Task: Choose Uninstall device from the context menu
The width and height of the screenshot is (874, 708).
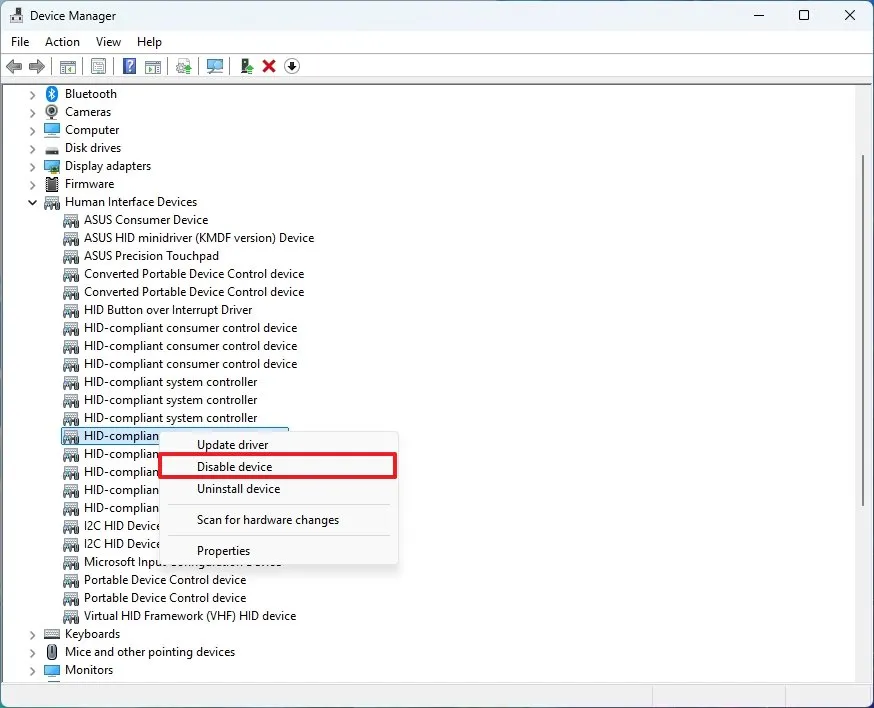Action: [236, 489]
